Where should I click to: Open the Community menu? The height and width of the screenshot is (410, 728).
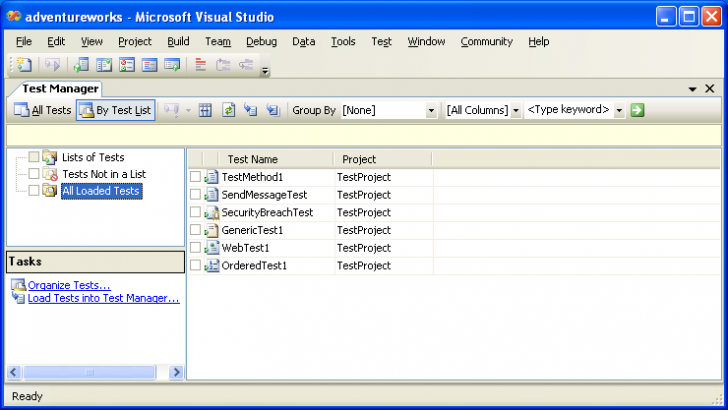(487, 41)
